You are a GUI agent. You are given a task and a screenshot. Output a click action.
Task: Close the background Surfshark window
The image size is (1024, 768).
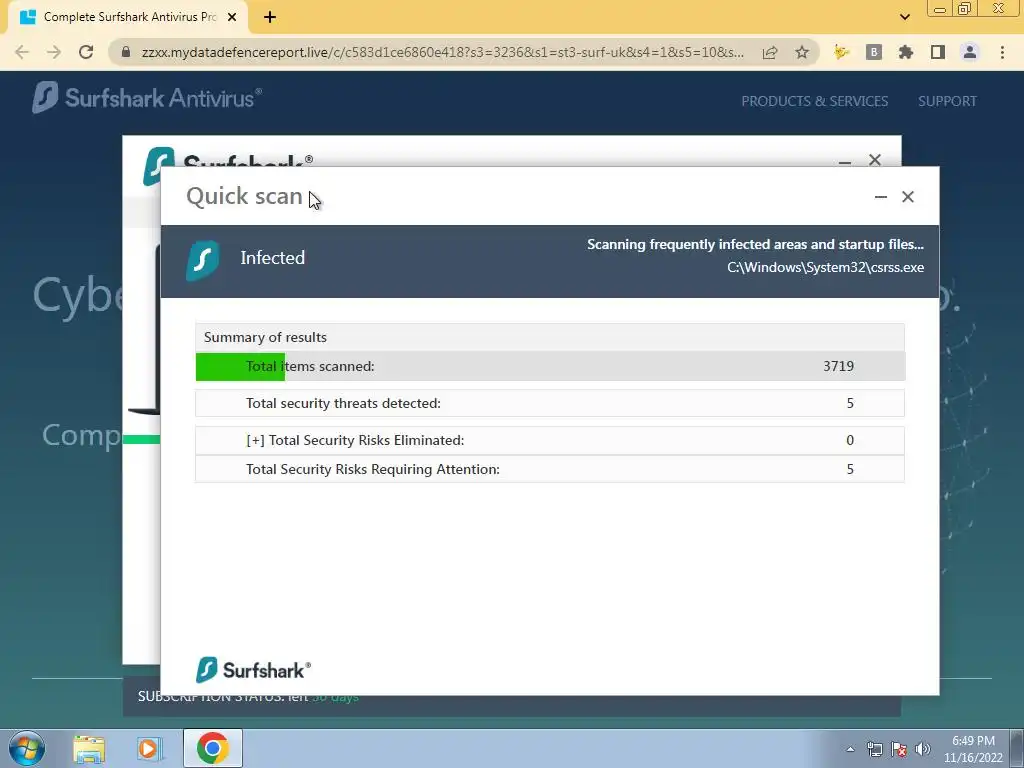(x=875, y=159)
